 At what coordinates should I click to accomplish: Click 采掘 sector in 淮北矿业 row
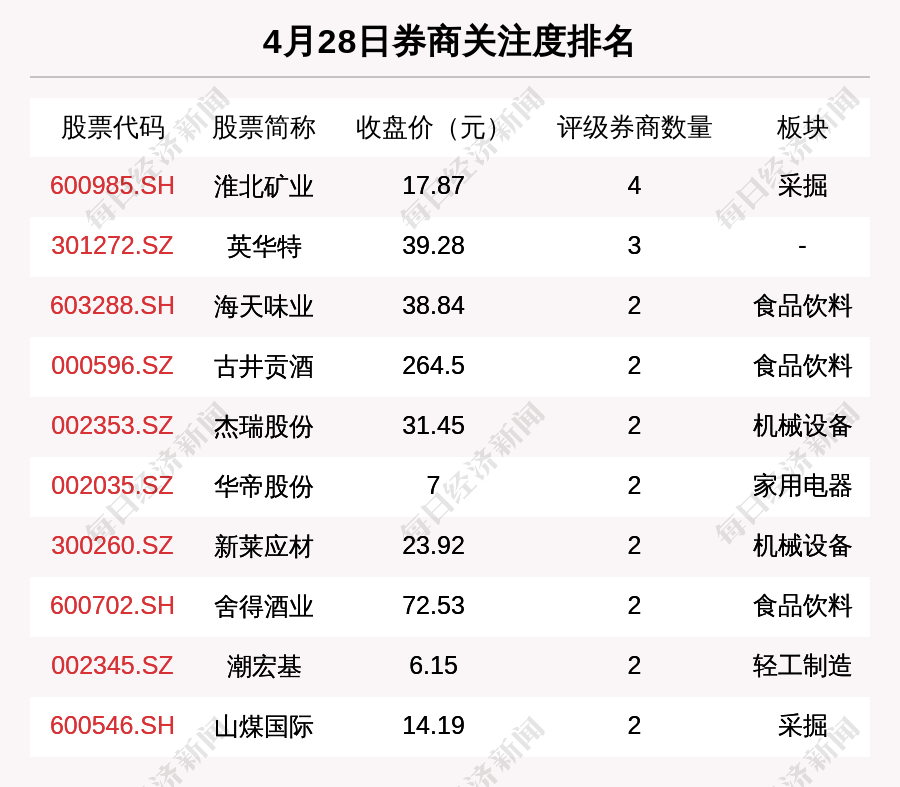802,186
